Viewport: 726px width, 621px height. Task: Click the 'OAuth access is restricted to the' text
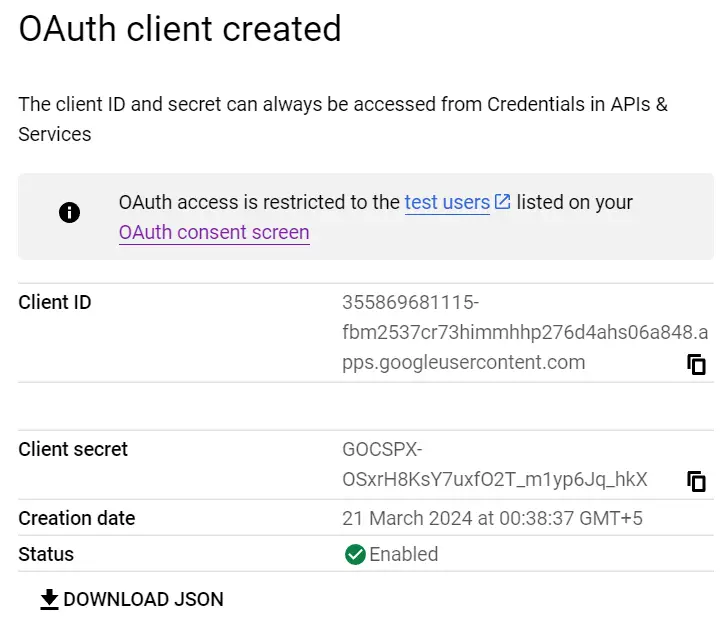259,202
